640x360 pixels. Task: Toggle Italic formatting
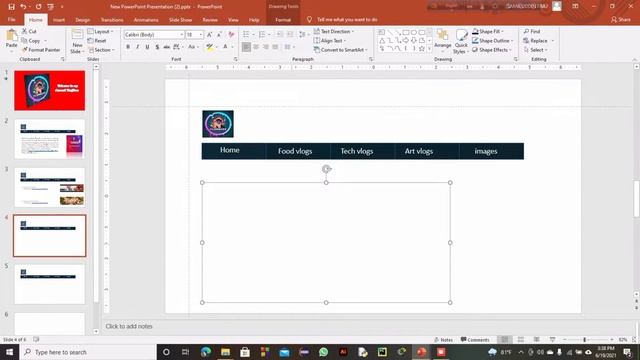tap(138, 47)
